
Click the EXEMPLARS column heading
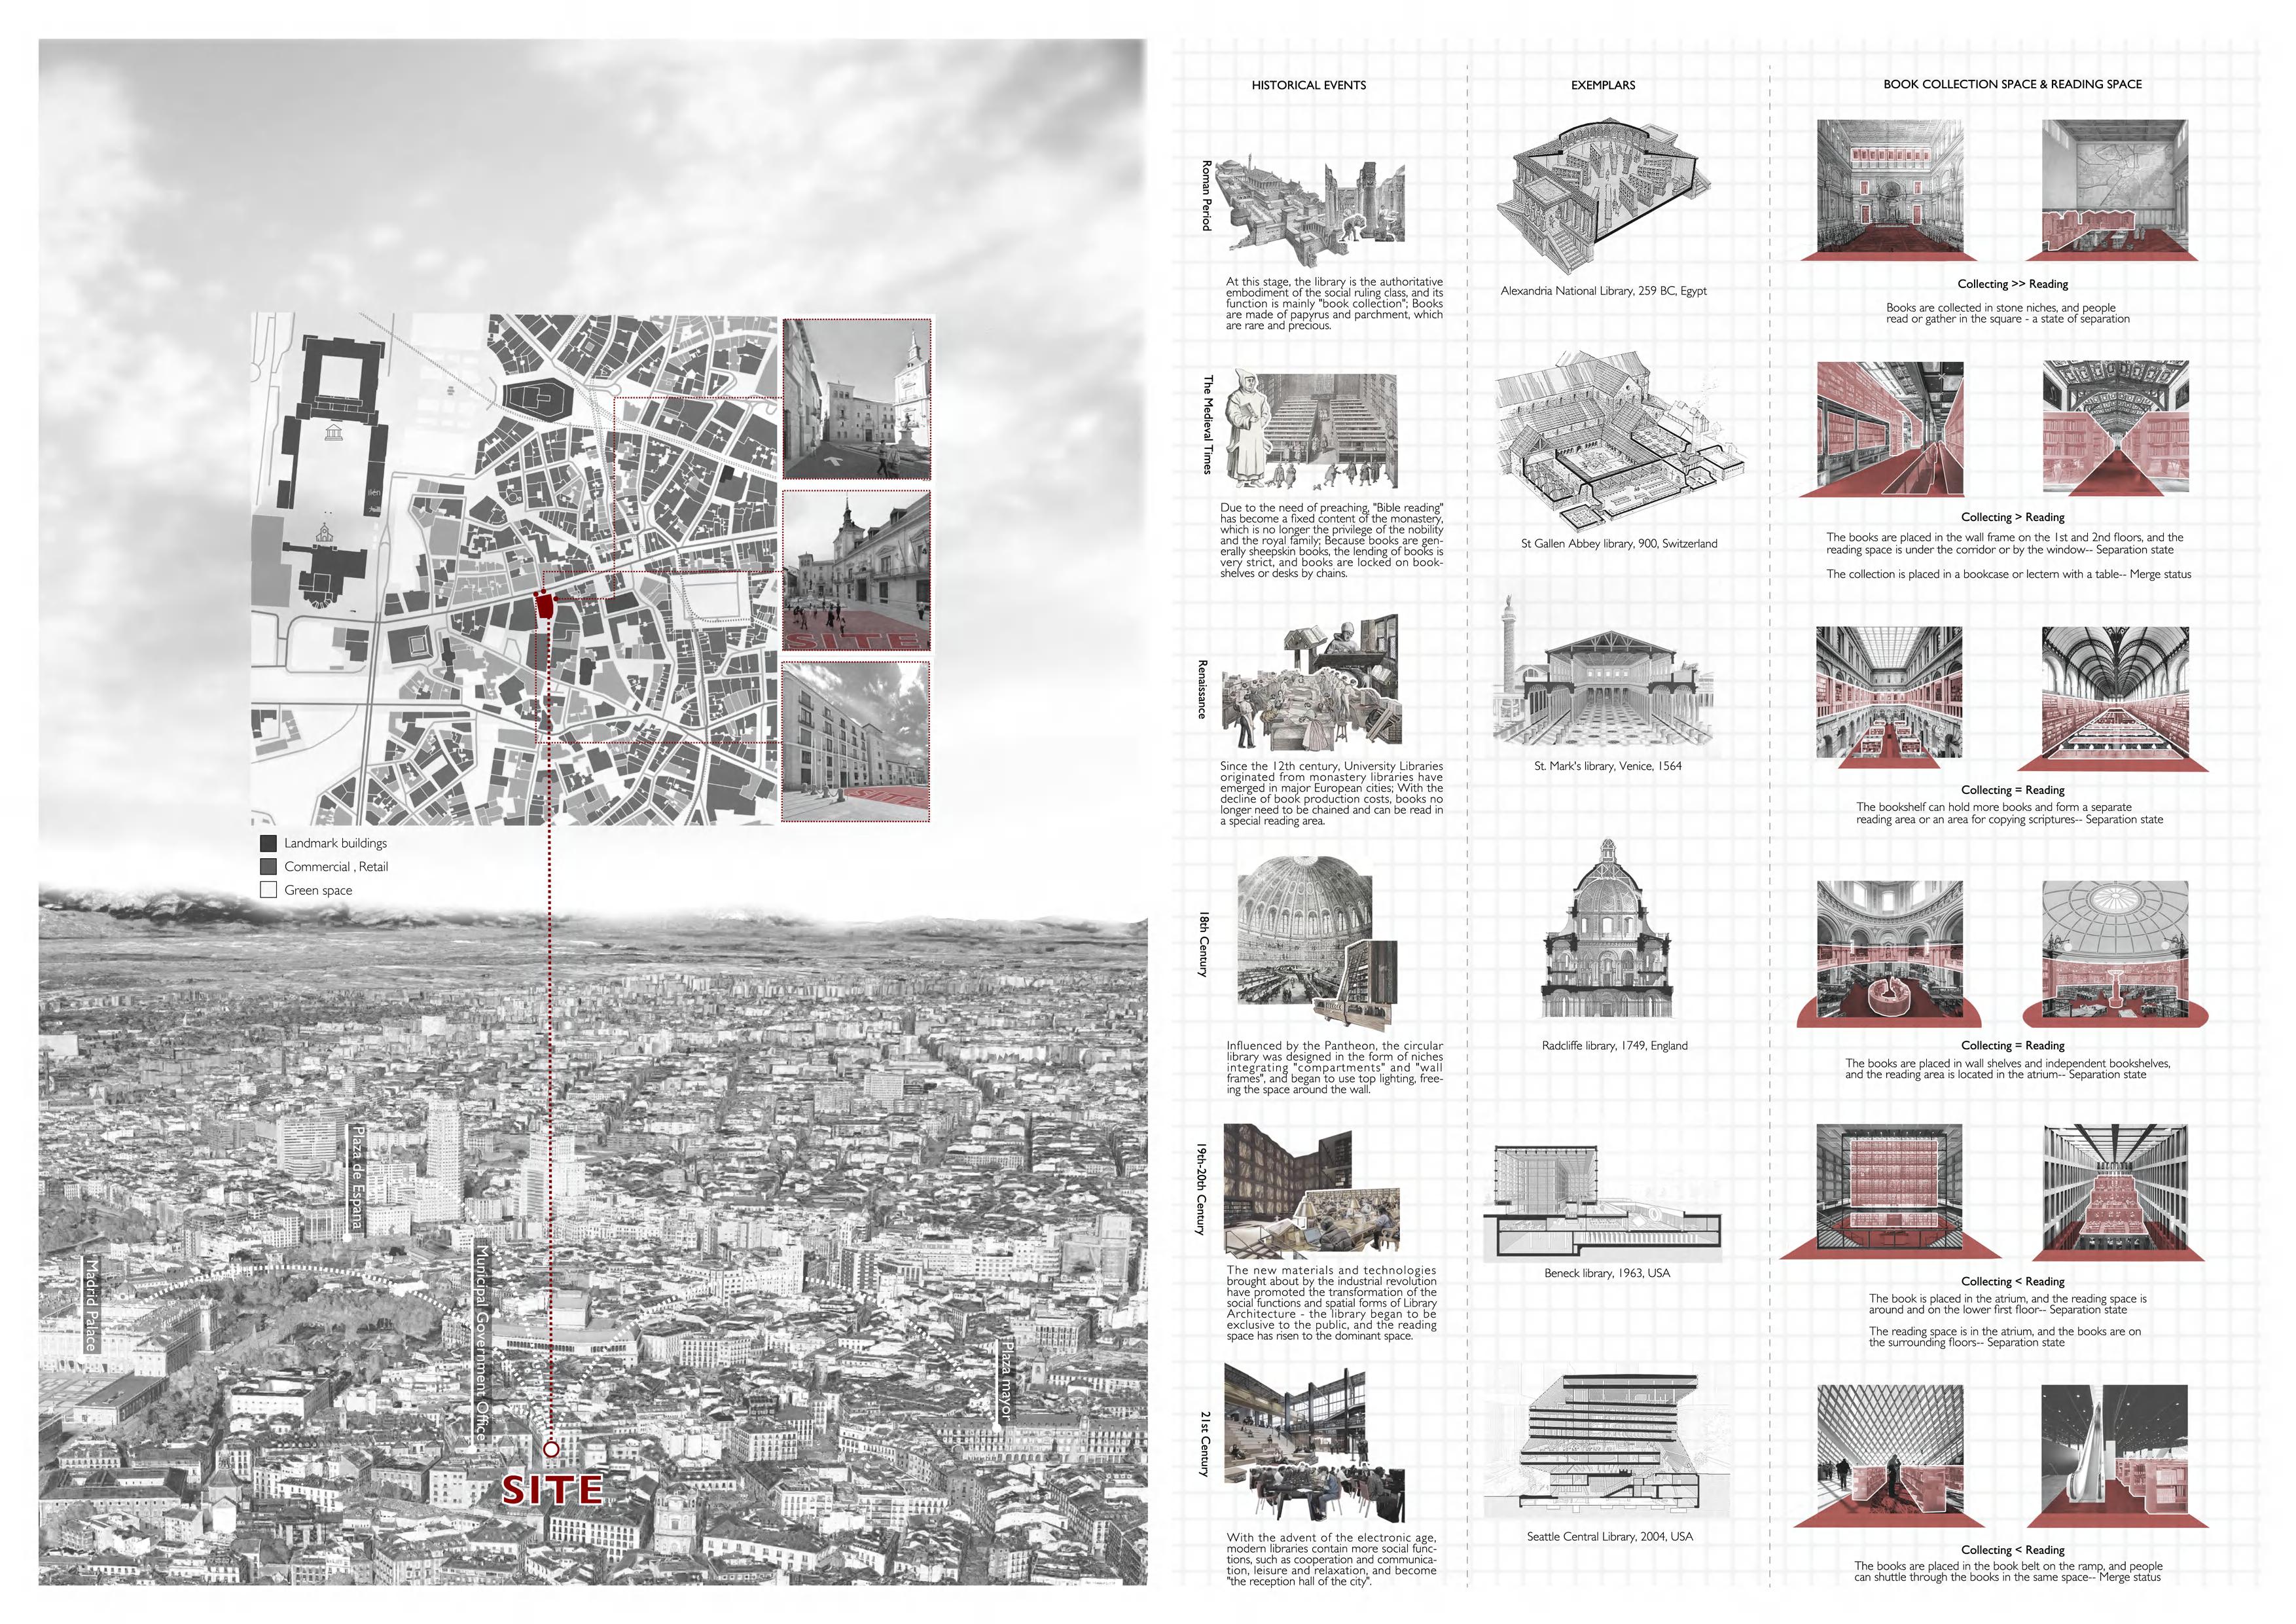click(x=1602, y=85)
